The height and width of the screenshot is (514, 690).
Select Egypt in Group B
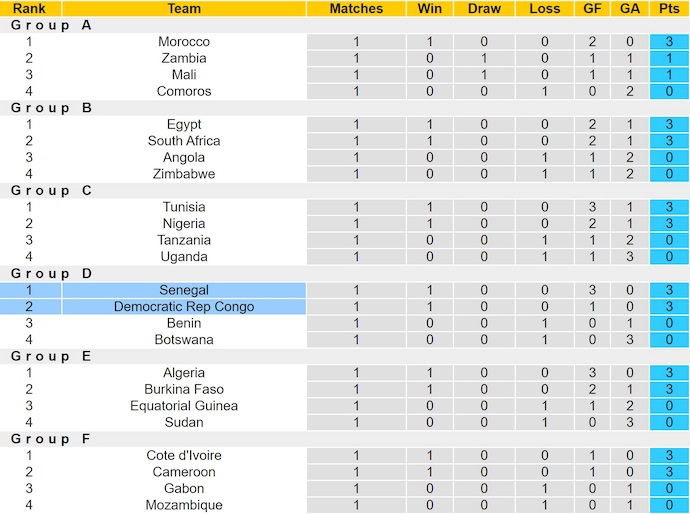tap(184, 124)
